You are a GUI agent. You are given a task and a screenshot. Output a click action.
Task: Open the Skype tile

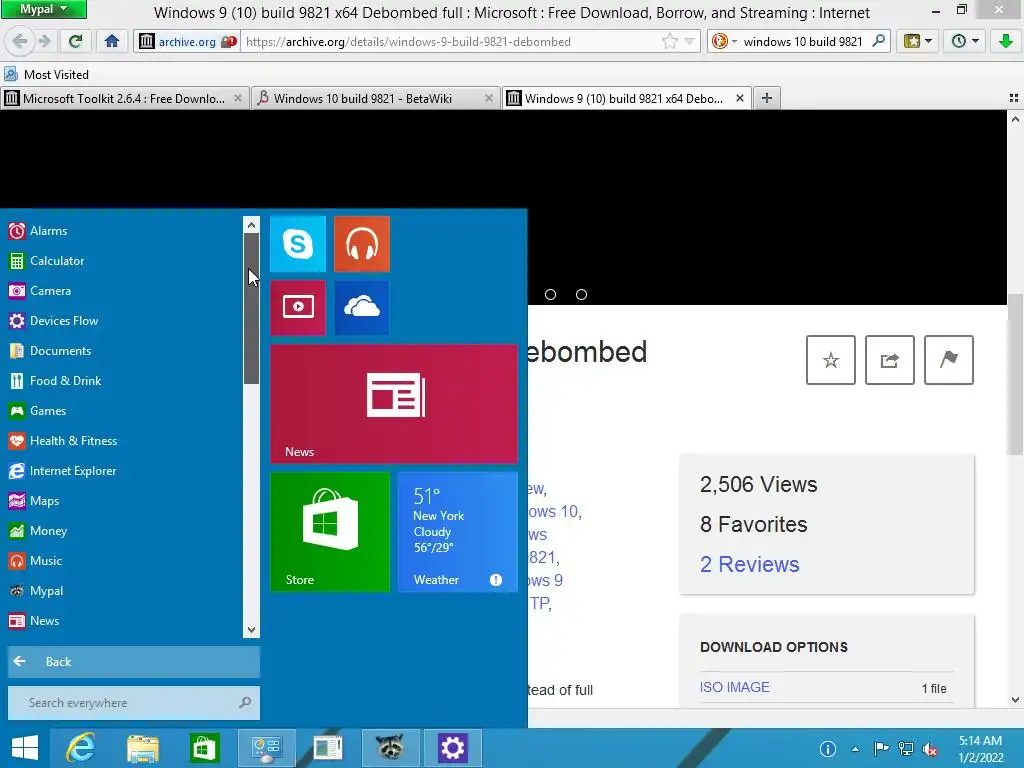coord(298,244)
